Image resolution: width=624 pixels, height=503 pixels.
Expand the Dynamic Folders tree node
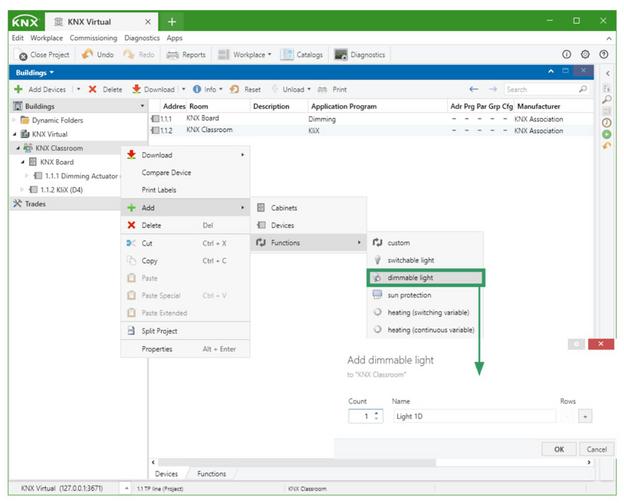tap(12, 119)
